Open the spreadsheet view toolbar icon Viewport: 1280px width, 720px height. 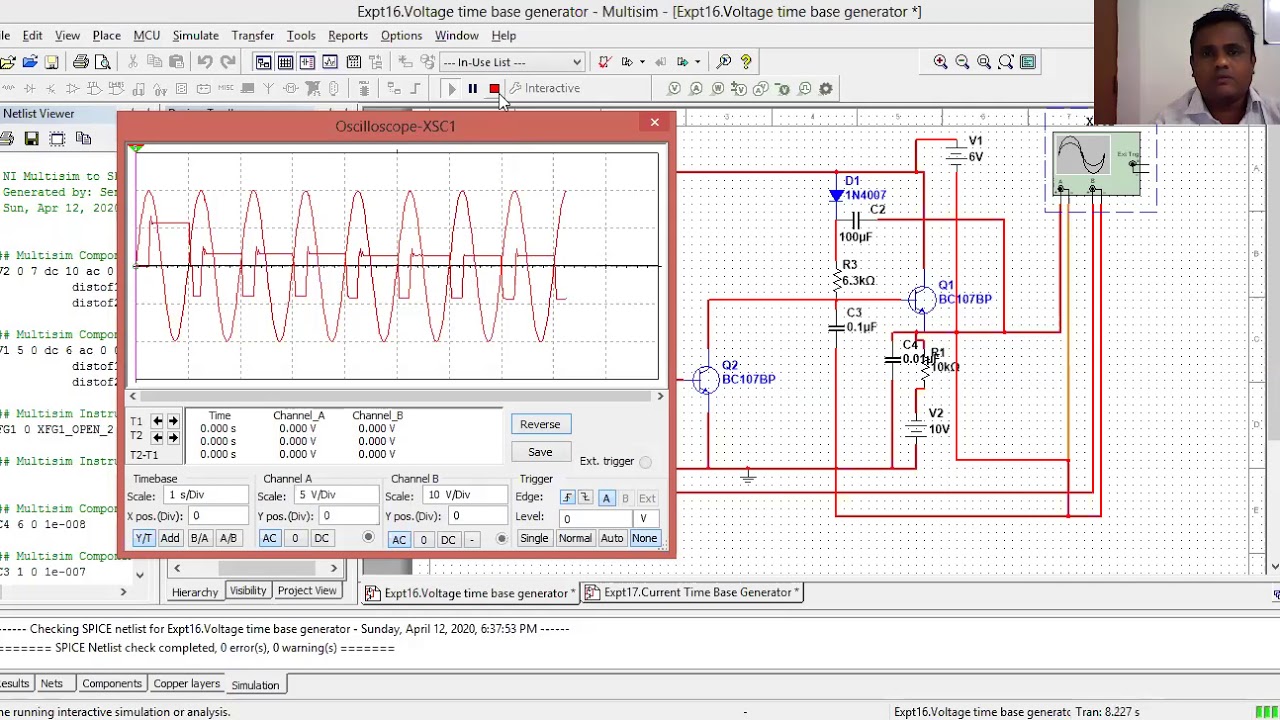point(285,62)
